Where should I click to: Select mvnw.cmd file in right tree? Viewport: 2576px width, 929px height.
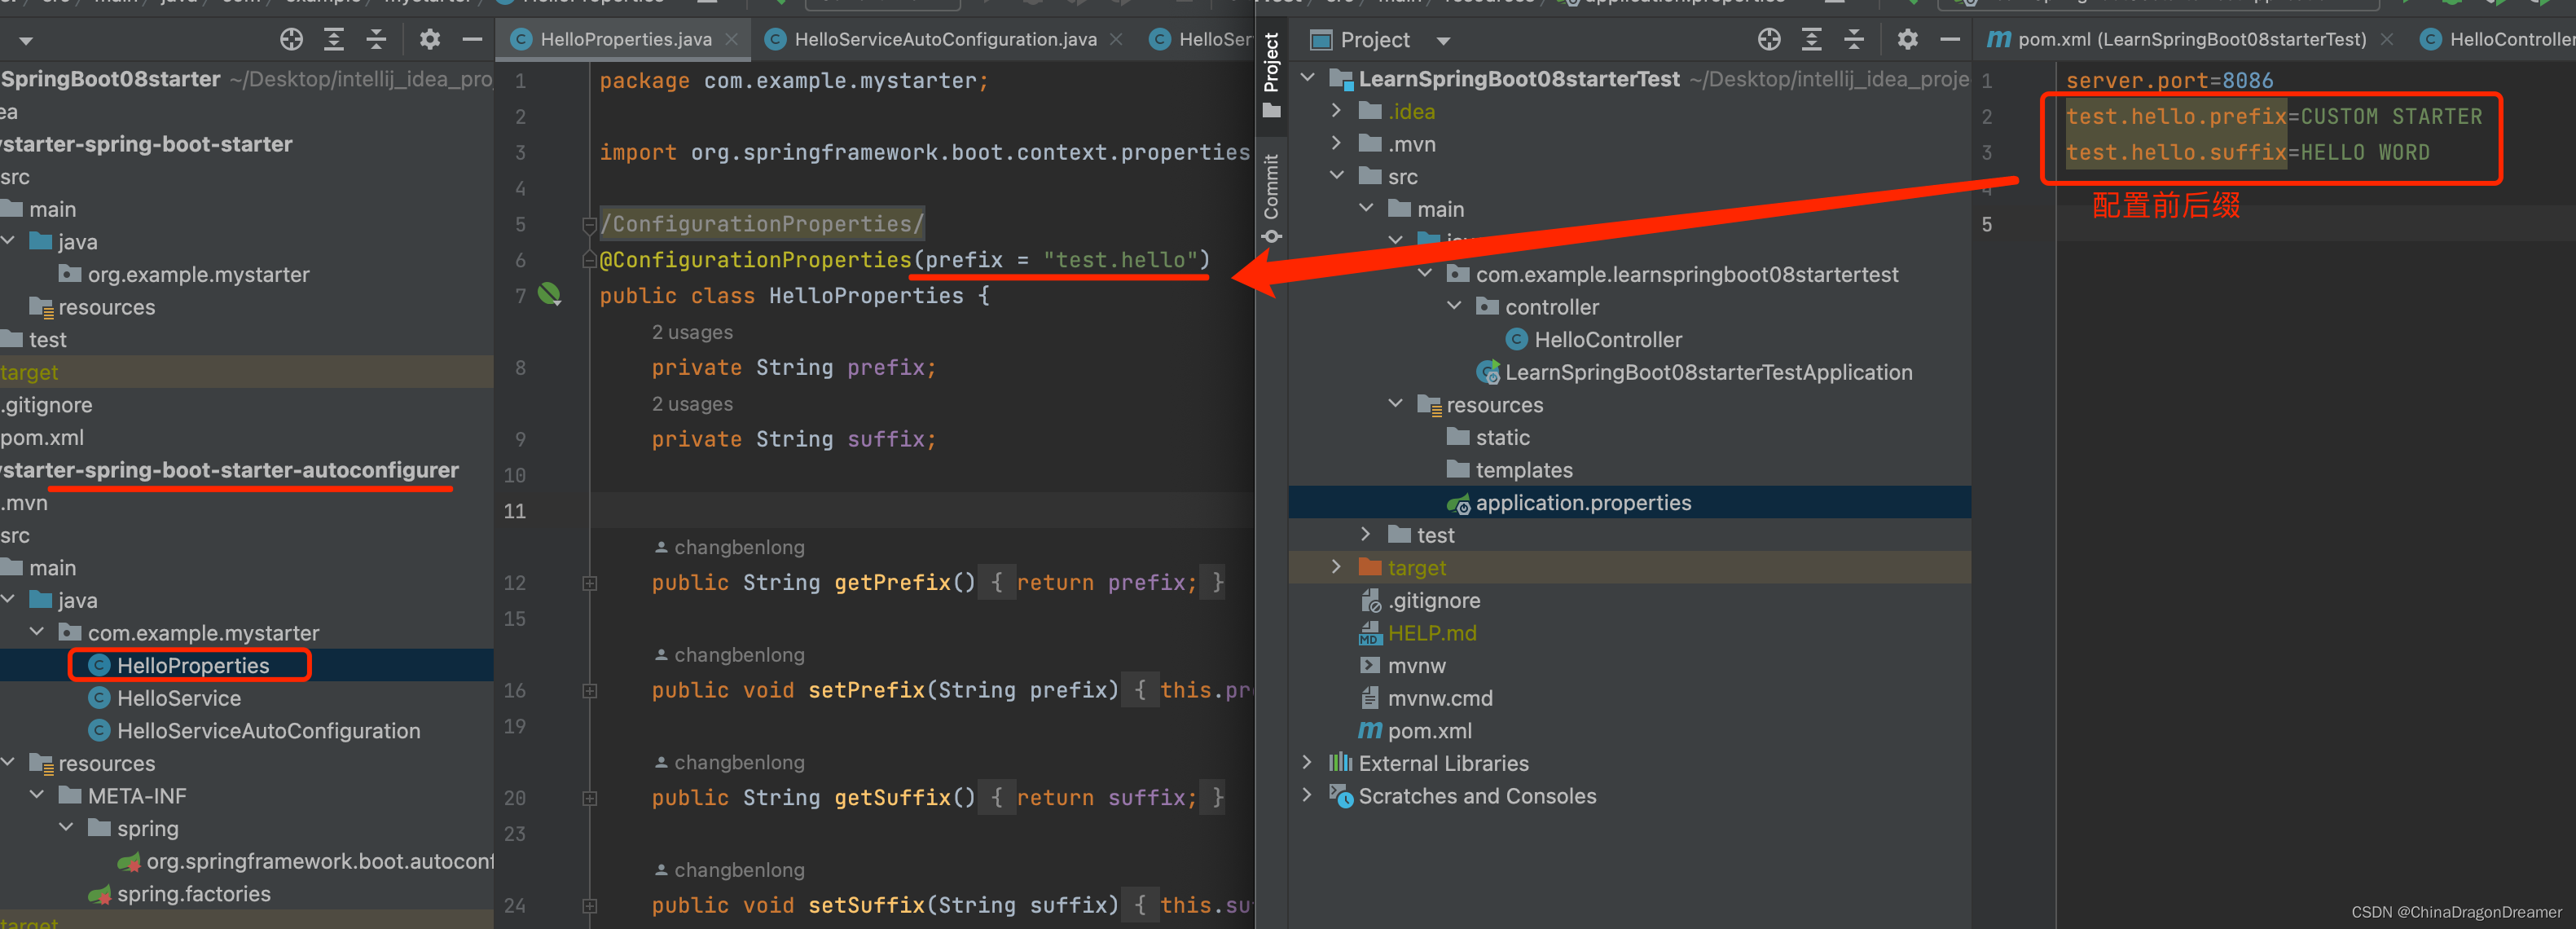[x=1426, y=698]
